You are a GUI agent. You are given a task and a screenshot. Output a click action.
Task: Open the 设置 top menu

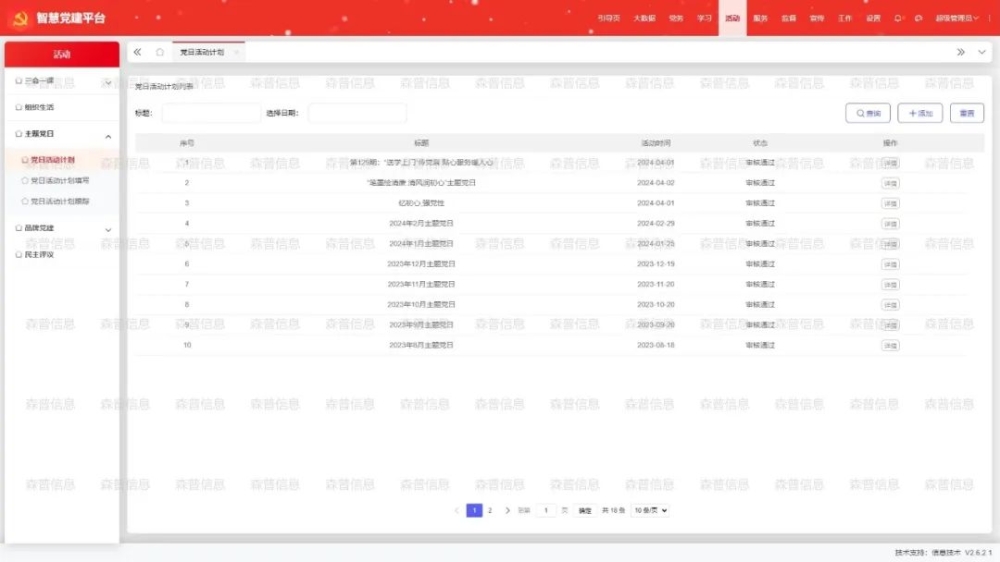point(873,18)
